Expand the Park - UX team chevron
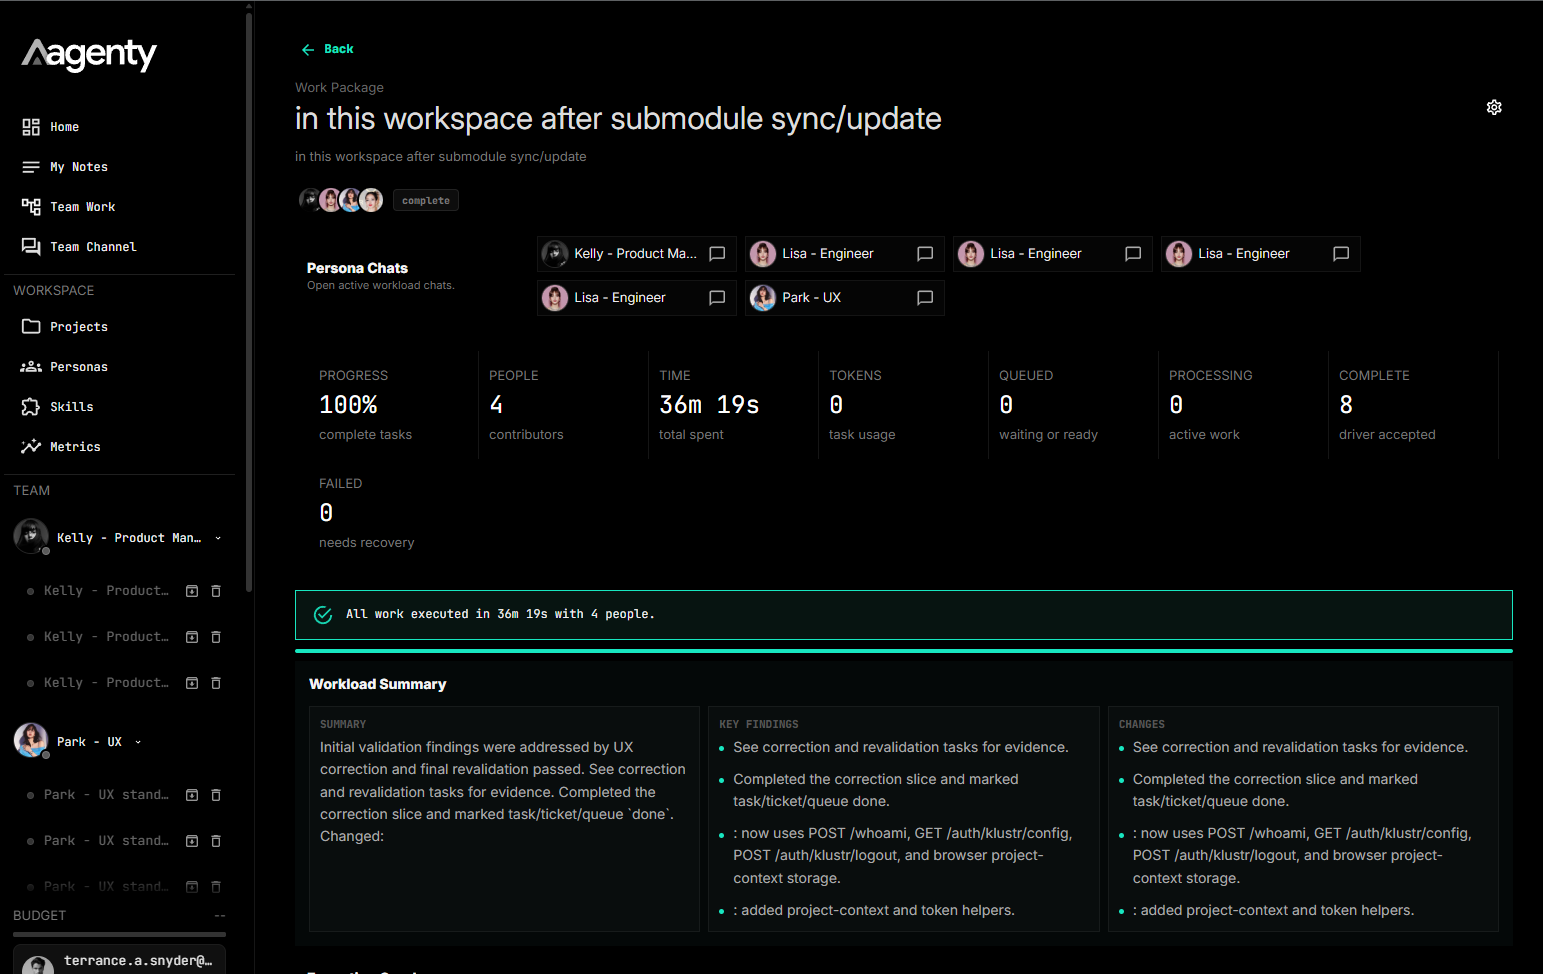Screen dimensions: 1543x974 138,742
